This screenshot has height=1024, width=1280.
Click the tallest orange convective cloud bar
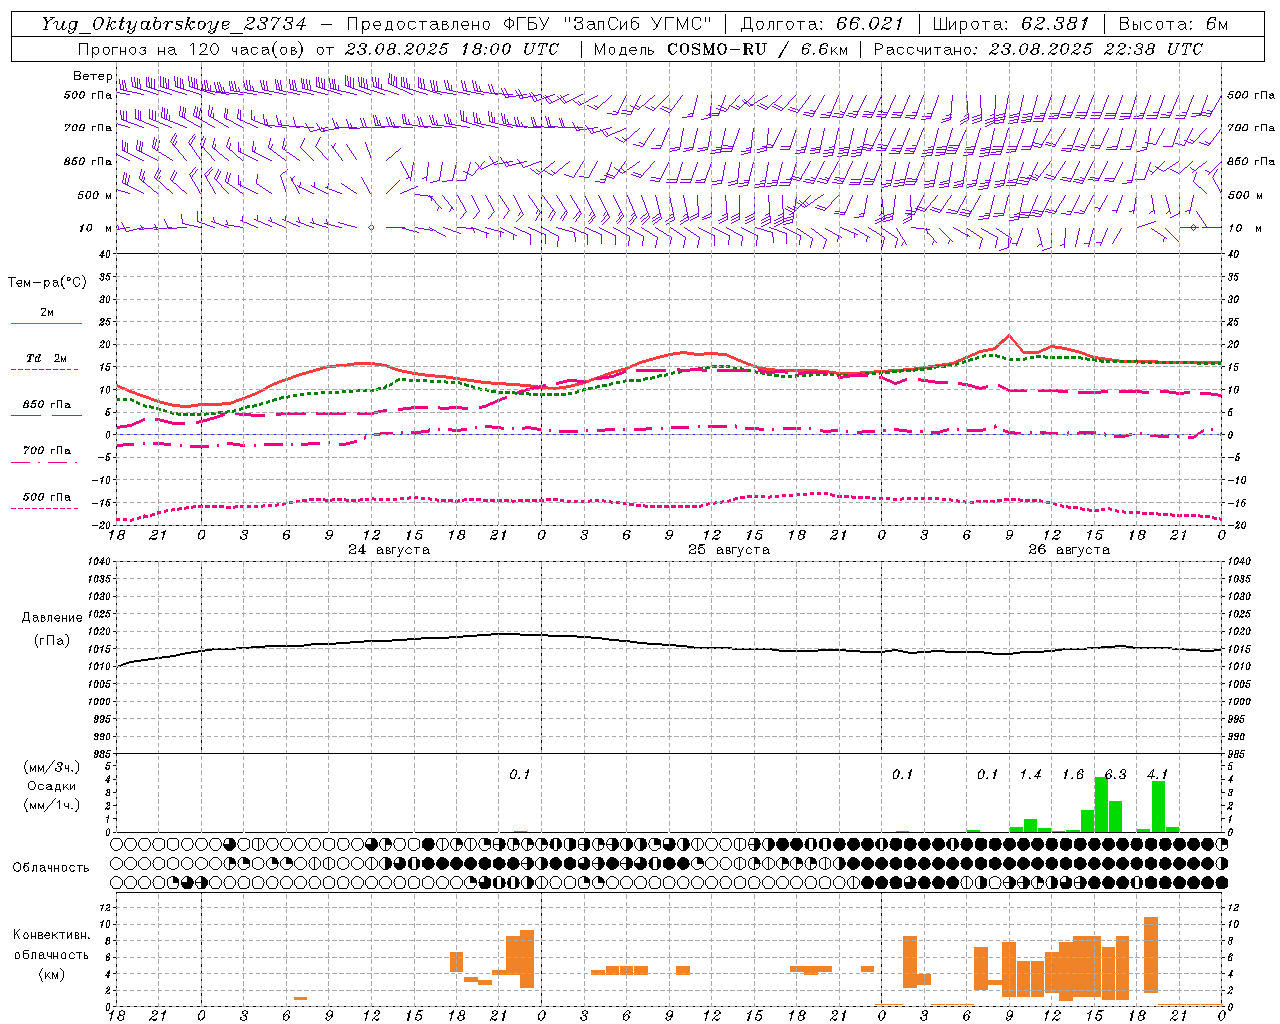1151,955
